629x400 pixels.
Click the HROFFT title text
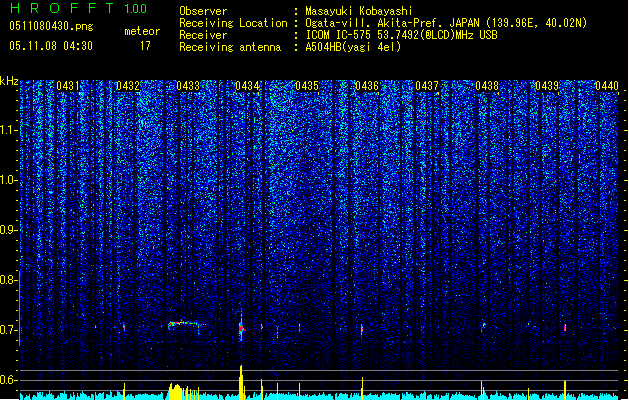pyautogui.click(x=63, y=8)
